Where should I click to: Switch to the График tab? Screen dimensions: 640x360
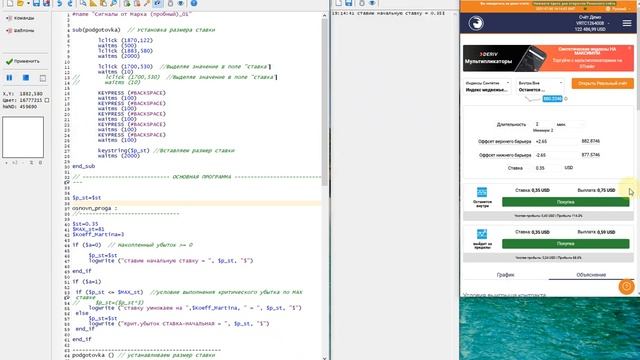pyautogui.click(x=505, y=275)
